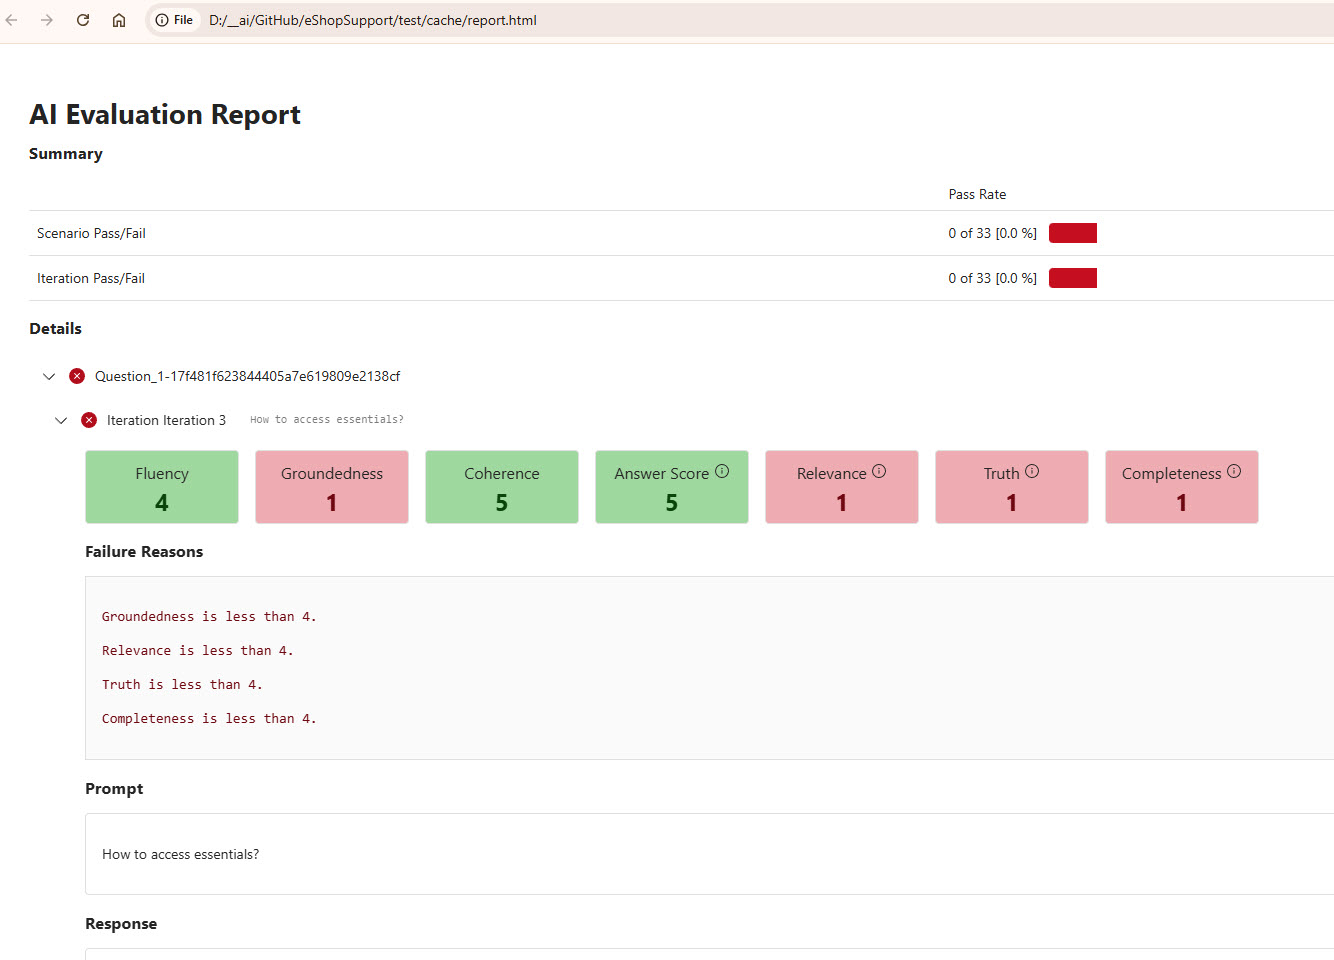Click the report.html address bar URL

(x=372, y=20)
